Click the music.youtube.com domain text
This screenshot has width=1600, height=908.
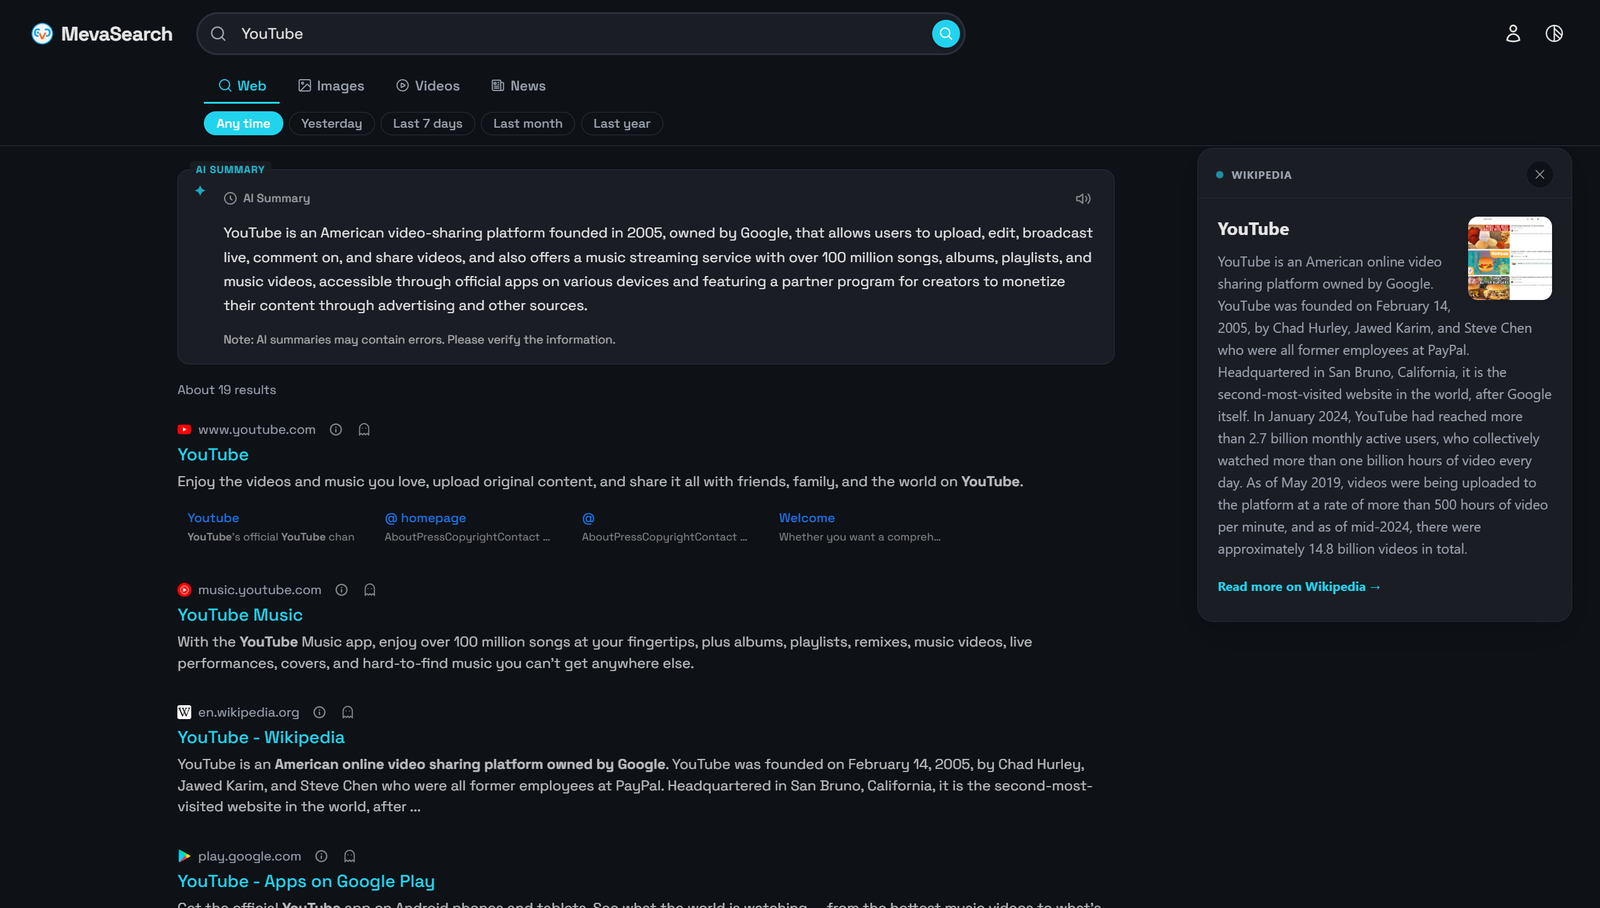pyautogui.click(x=260, y=590)
